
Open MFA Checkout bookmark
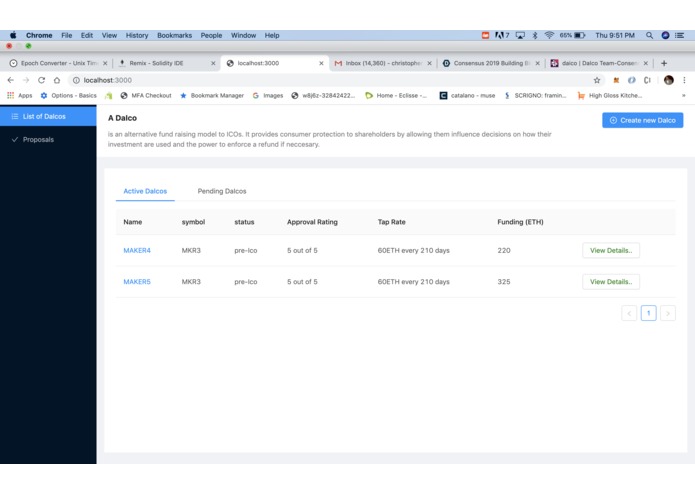[146, 95]
